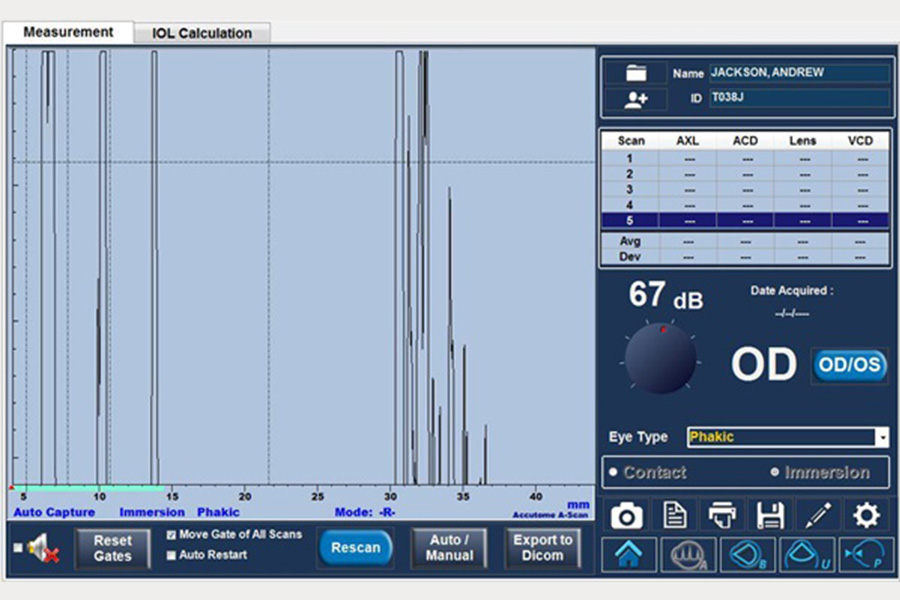
Task: Switch to the IOL Calculation tab
Action: pos(202,33)
